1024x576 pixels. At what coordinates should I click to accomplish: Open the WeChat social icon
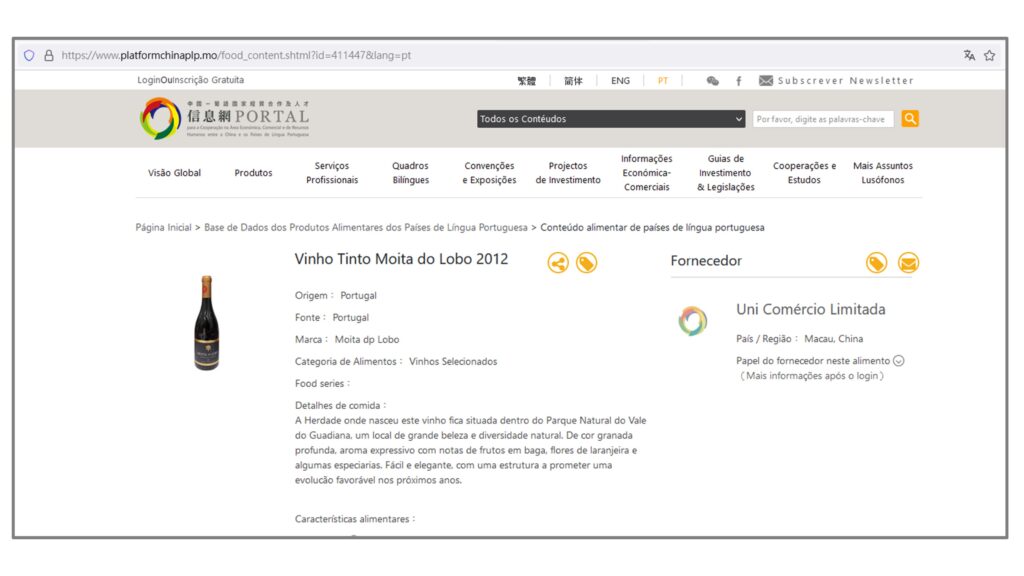click(x=712, y=81)
